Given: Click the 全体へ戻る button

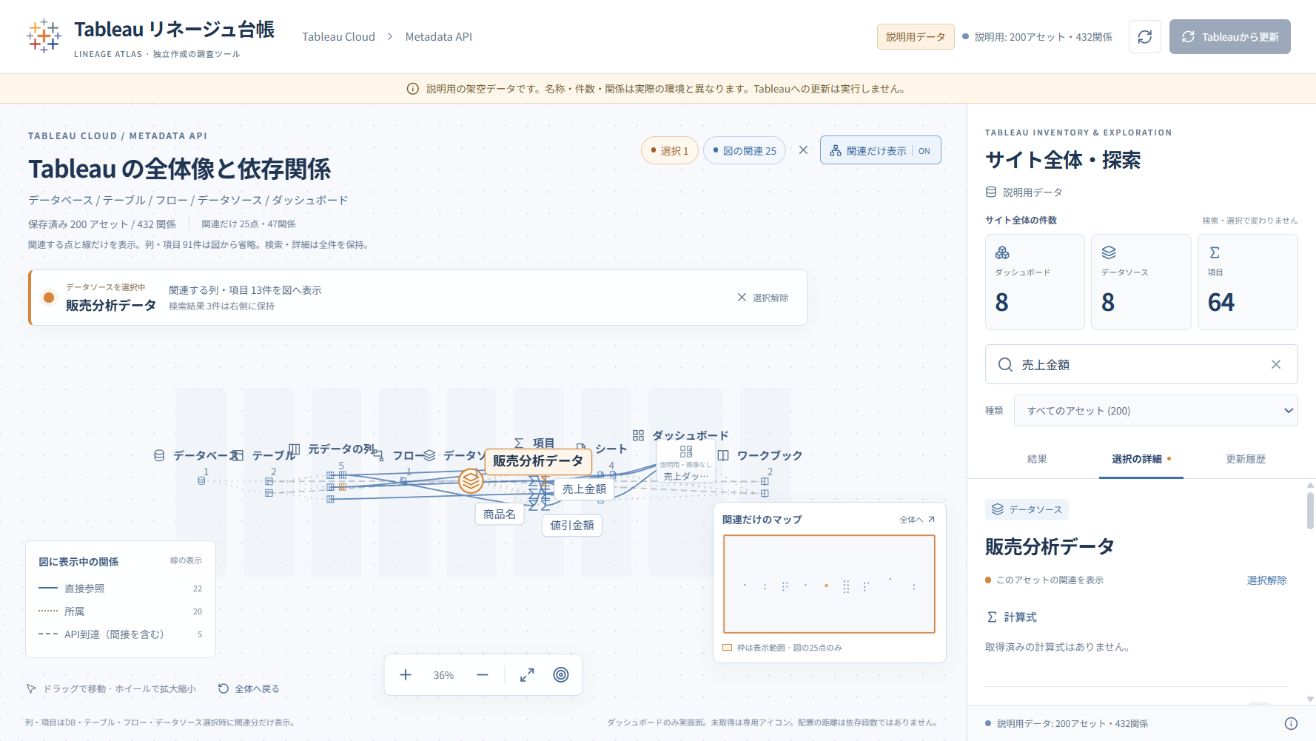Looking at the screenshot, I should [249, 689].
